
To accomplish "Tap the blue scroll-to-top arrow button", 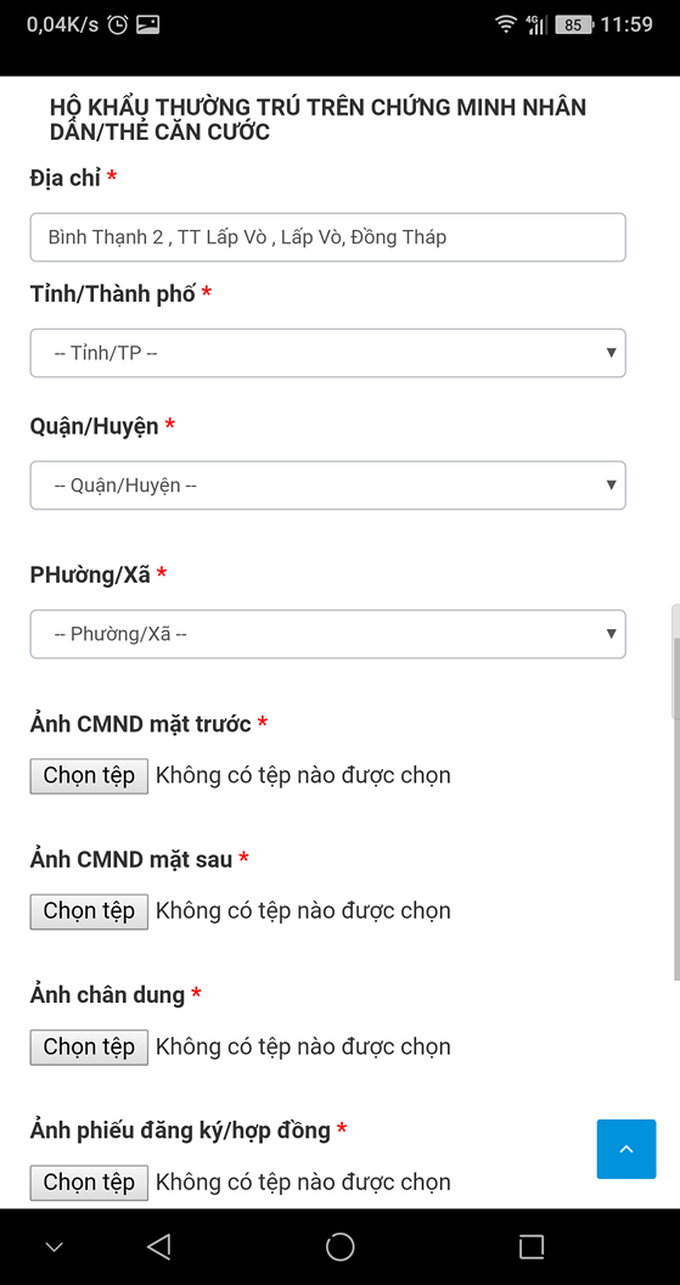I will 626,1149.
